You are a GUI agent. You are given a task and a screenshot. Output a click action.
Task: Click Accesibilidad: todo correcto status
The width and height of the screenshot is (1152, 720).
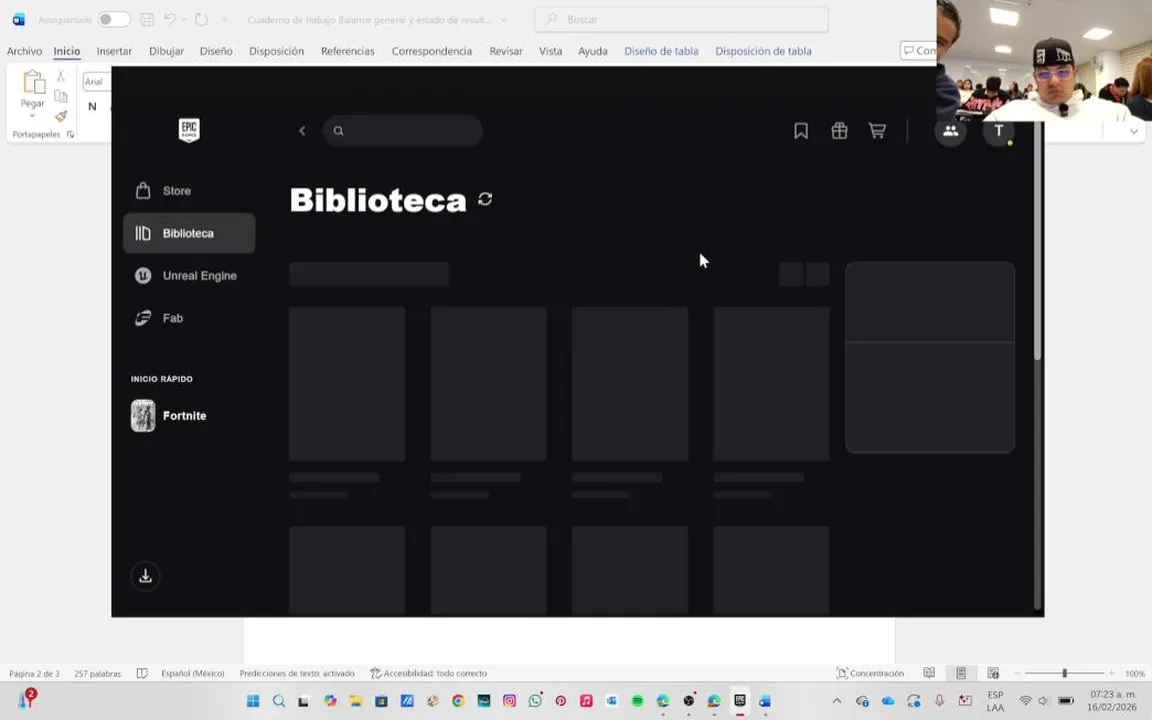(x=428, y=673)
